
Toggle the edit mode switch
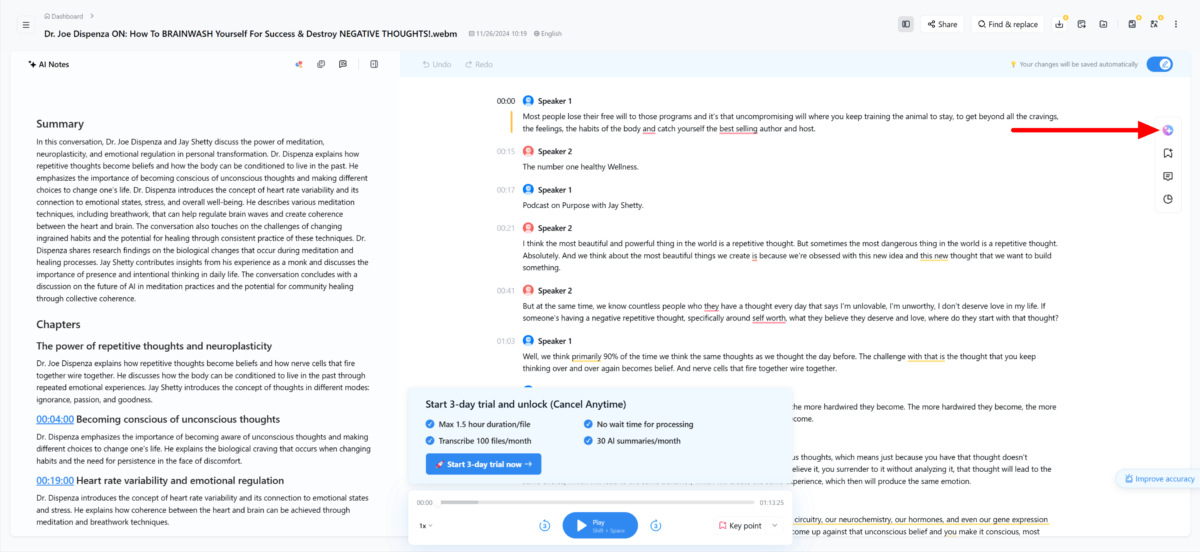click(x=1159, y=64)
